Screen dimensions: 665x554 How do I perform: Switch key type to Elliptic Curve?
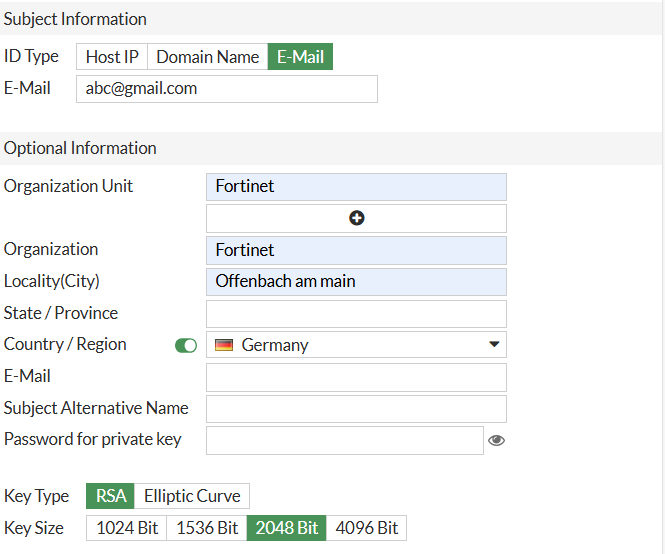[192, 496]
